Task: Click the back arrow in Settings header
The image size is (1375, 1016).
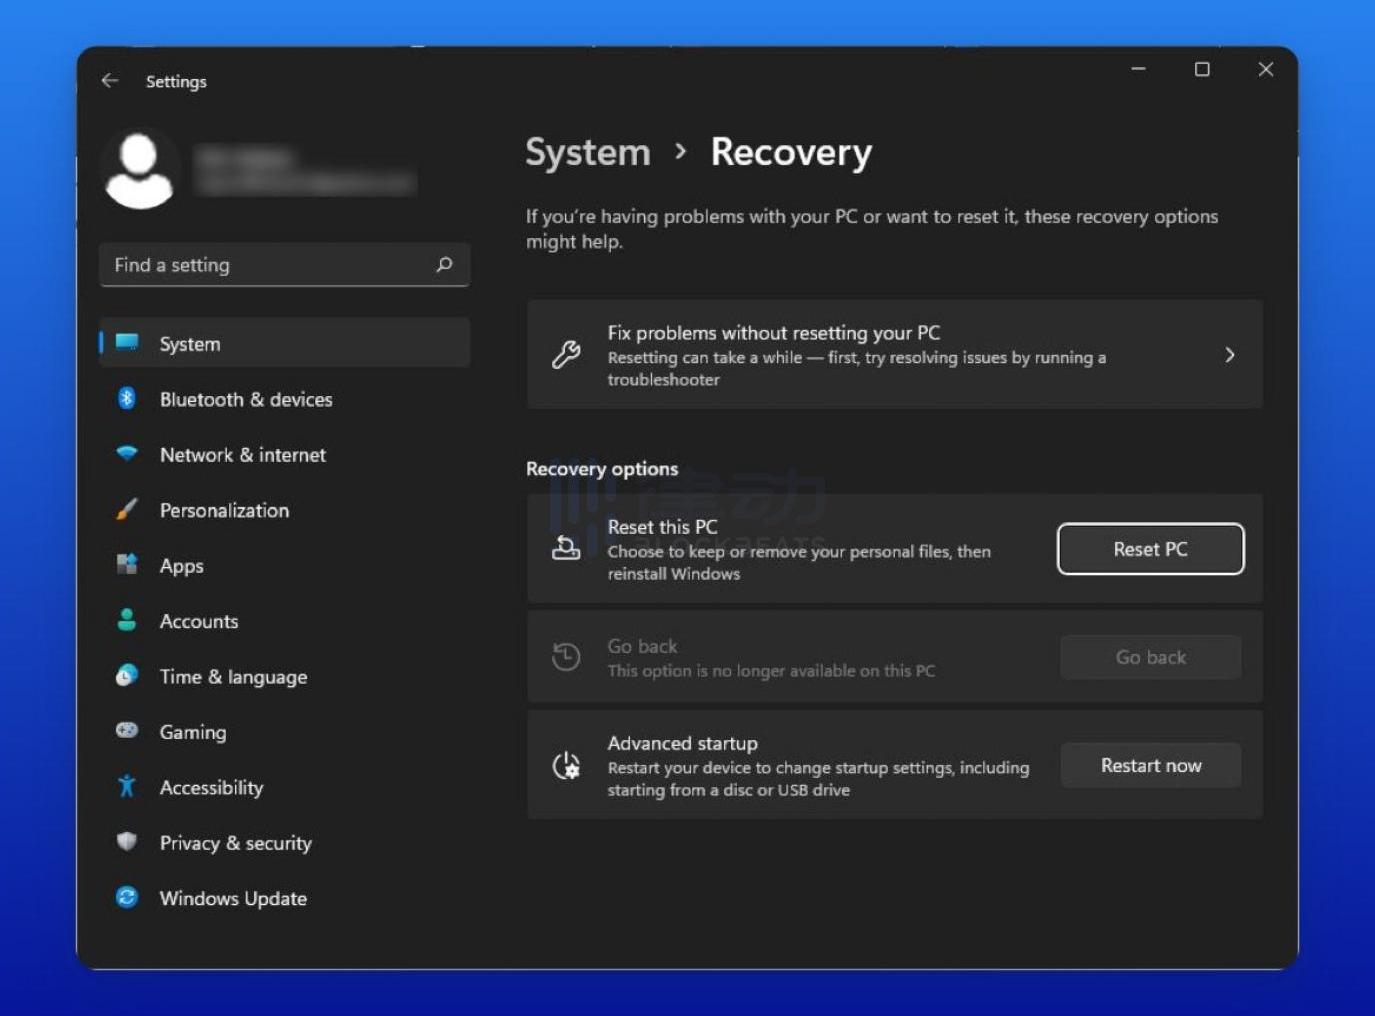Action: (x=110, y=81)
